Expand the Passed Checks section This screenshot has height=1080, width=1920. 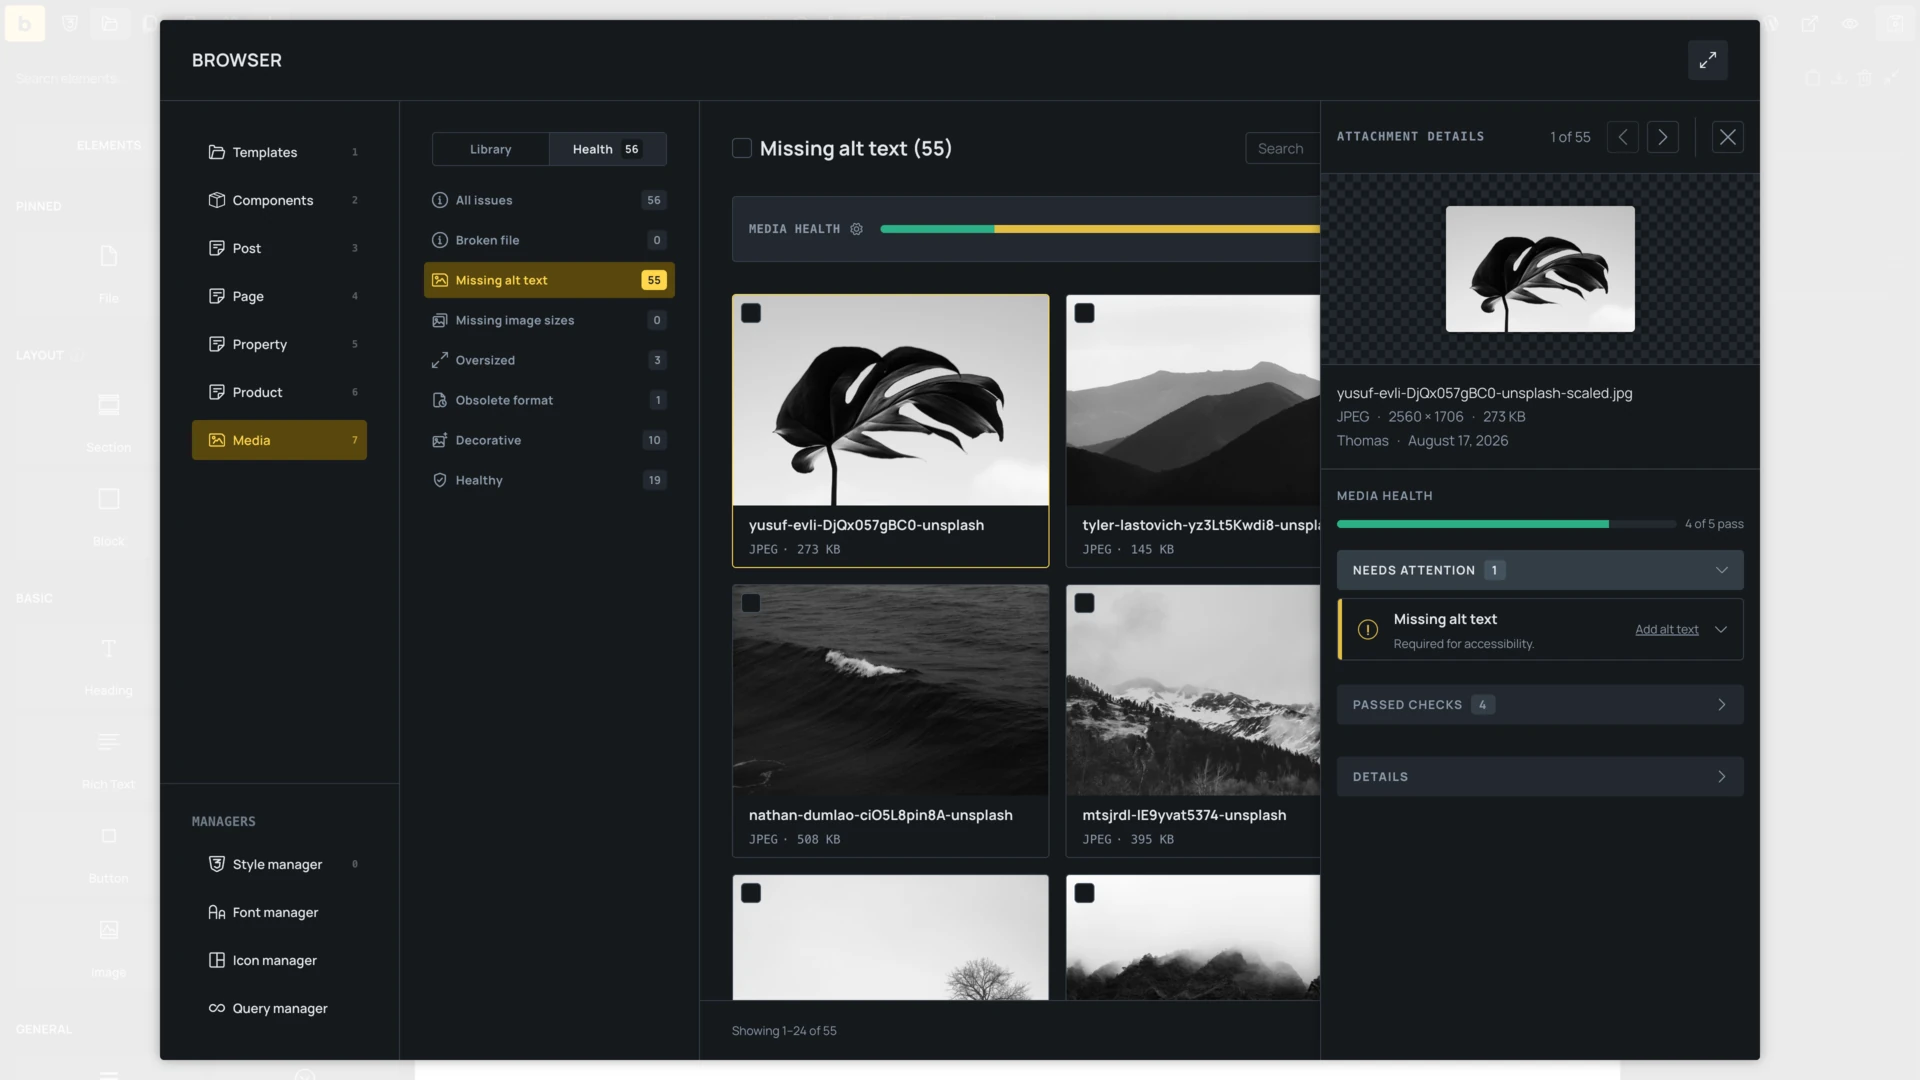coord(1540,705)
